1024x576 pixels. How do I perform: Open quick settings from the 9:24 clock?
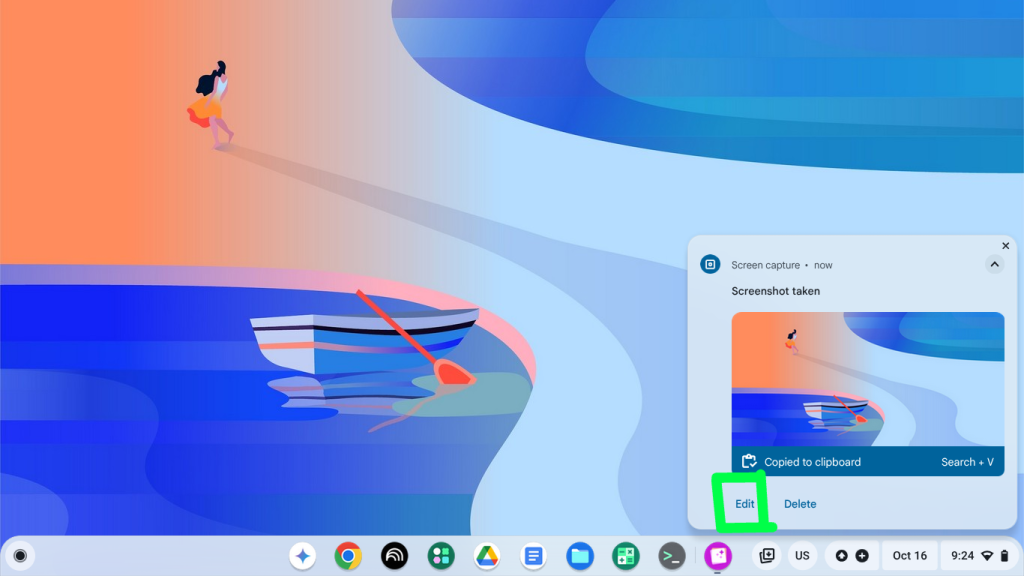coord(978,555)
